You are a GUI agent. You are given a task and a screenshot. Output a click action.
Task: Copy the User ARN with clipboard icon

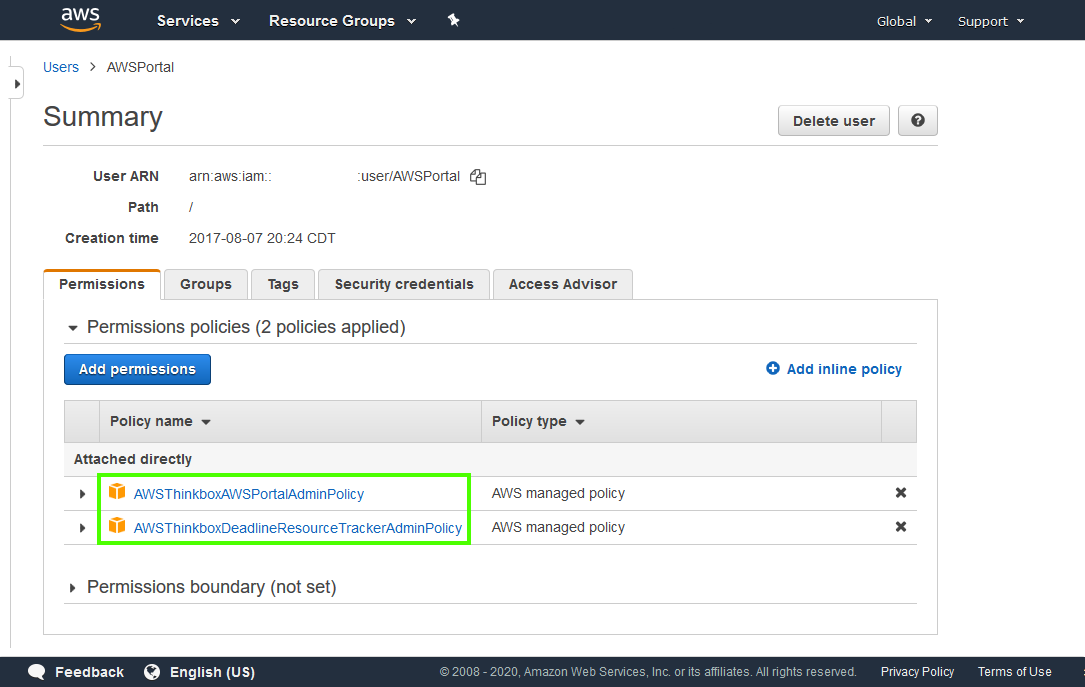[478, 177]
